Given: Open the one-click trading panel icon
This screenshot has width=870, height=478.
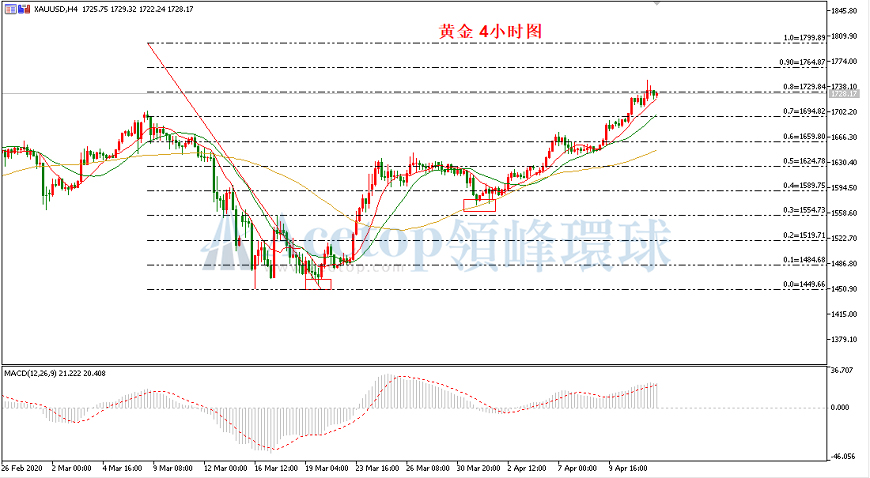Looking at the screenshot, I should pos(11,9).
